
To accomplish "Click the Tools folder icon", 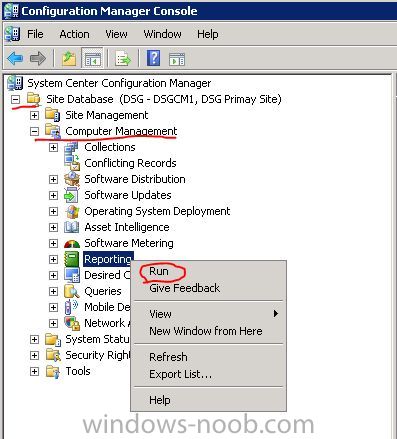I will click(53, 371).
